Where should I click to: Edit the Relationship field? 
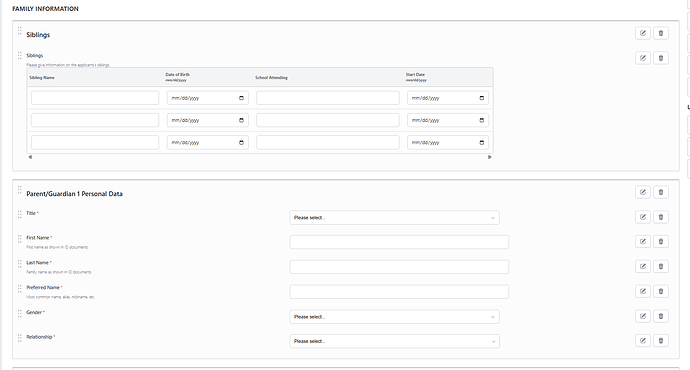tap(642, 341)
